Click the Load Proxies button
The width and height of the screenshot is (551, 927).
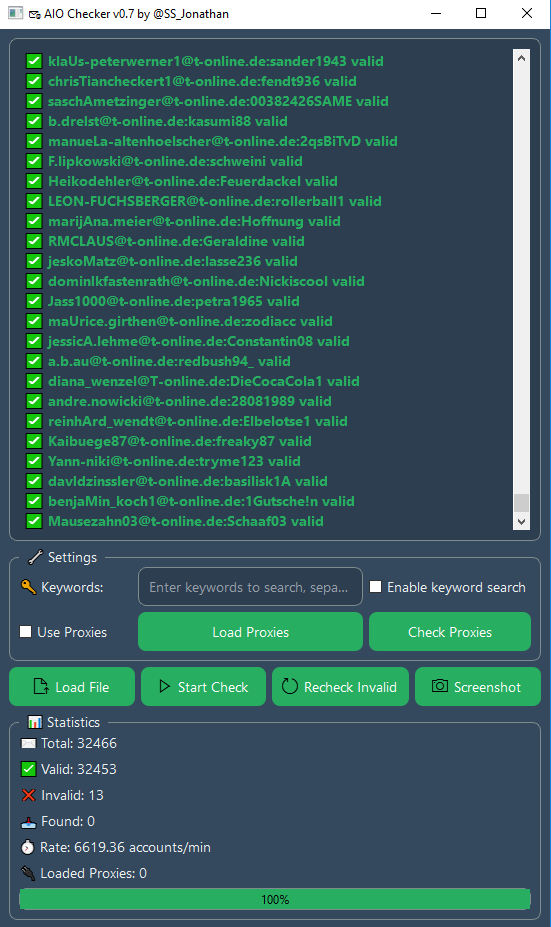click(x=251, y=632)
